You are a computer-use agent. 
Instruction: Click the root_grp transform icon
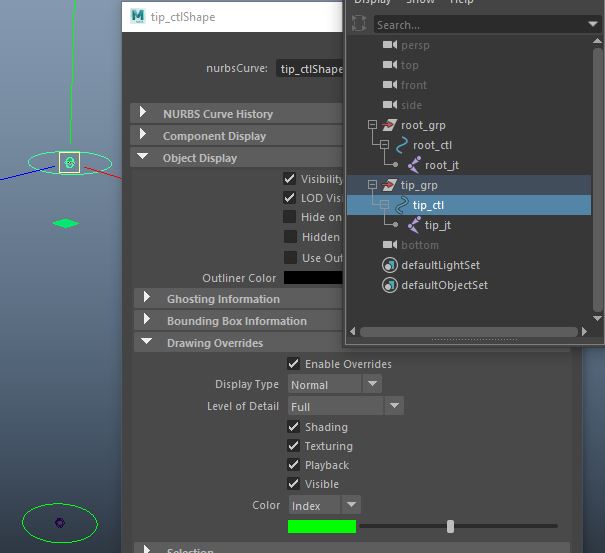tap(390, 125)
